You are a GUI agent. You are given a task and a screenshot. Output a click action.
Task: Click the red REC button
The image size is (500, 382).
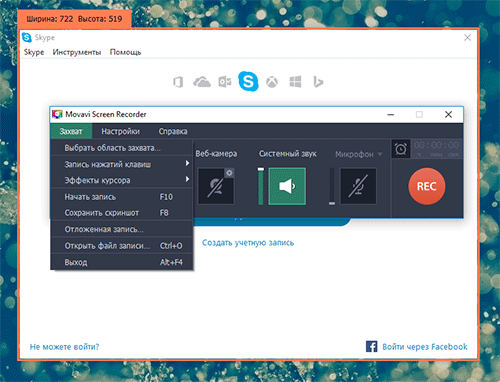point(427,186)
